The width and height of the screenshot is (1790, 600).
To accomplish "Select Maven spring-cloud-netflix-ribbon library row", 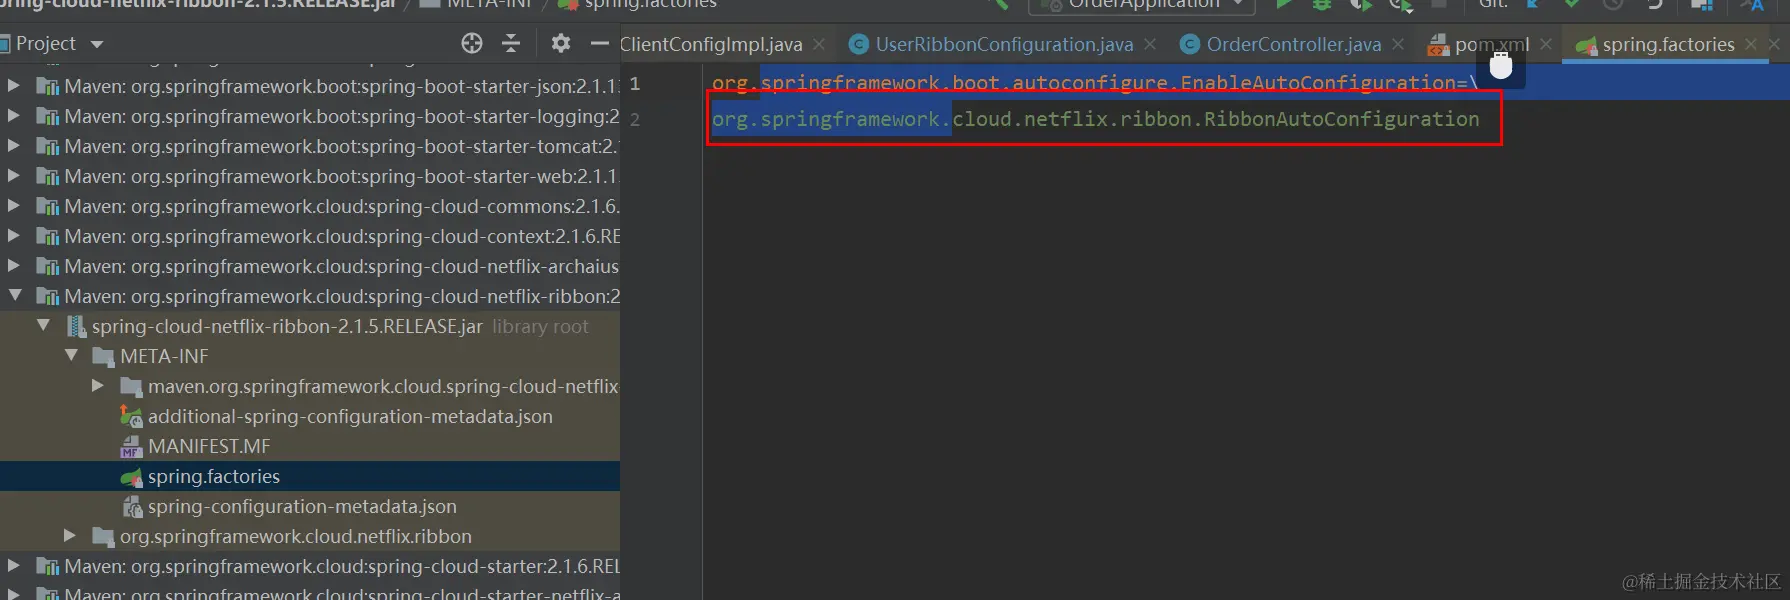I will pos(310,296).
